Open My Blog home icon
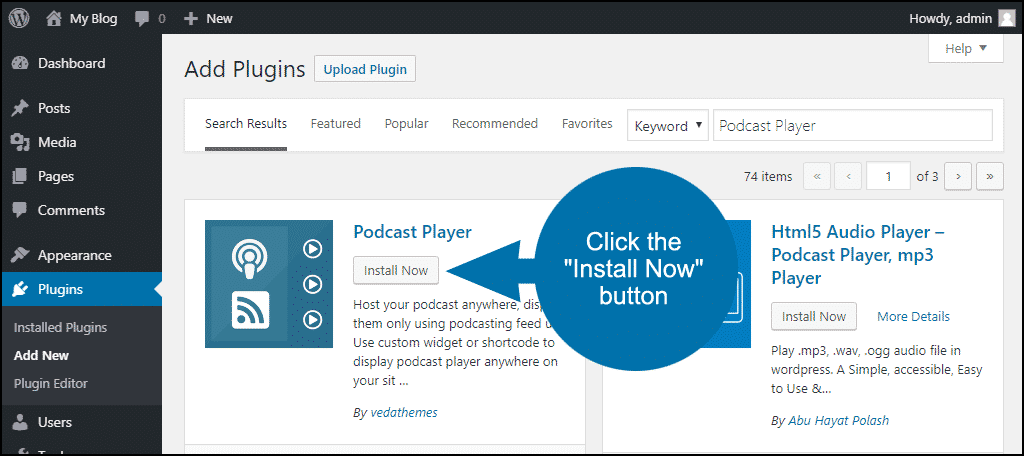 54,18
